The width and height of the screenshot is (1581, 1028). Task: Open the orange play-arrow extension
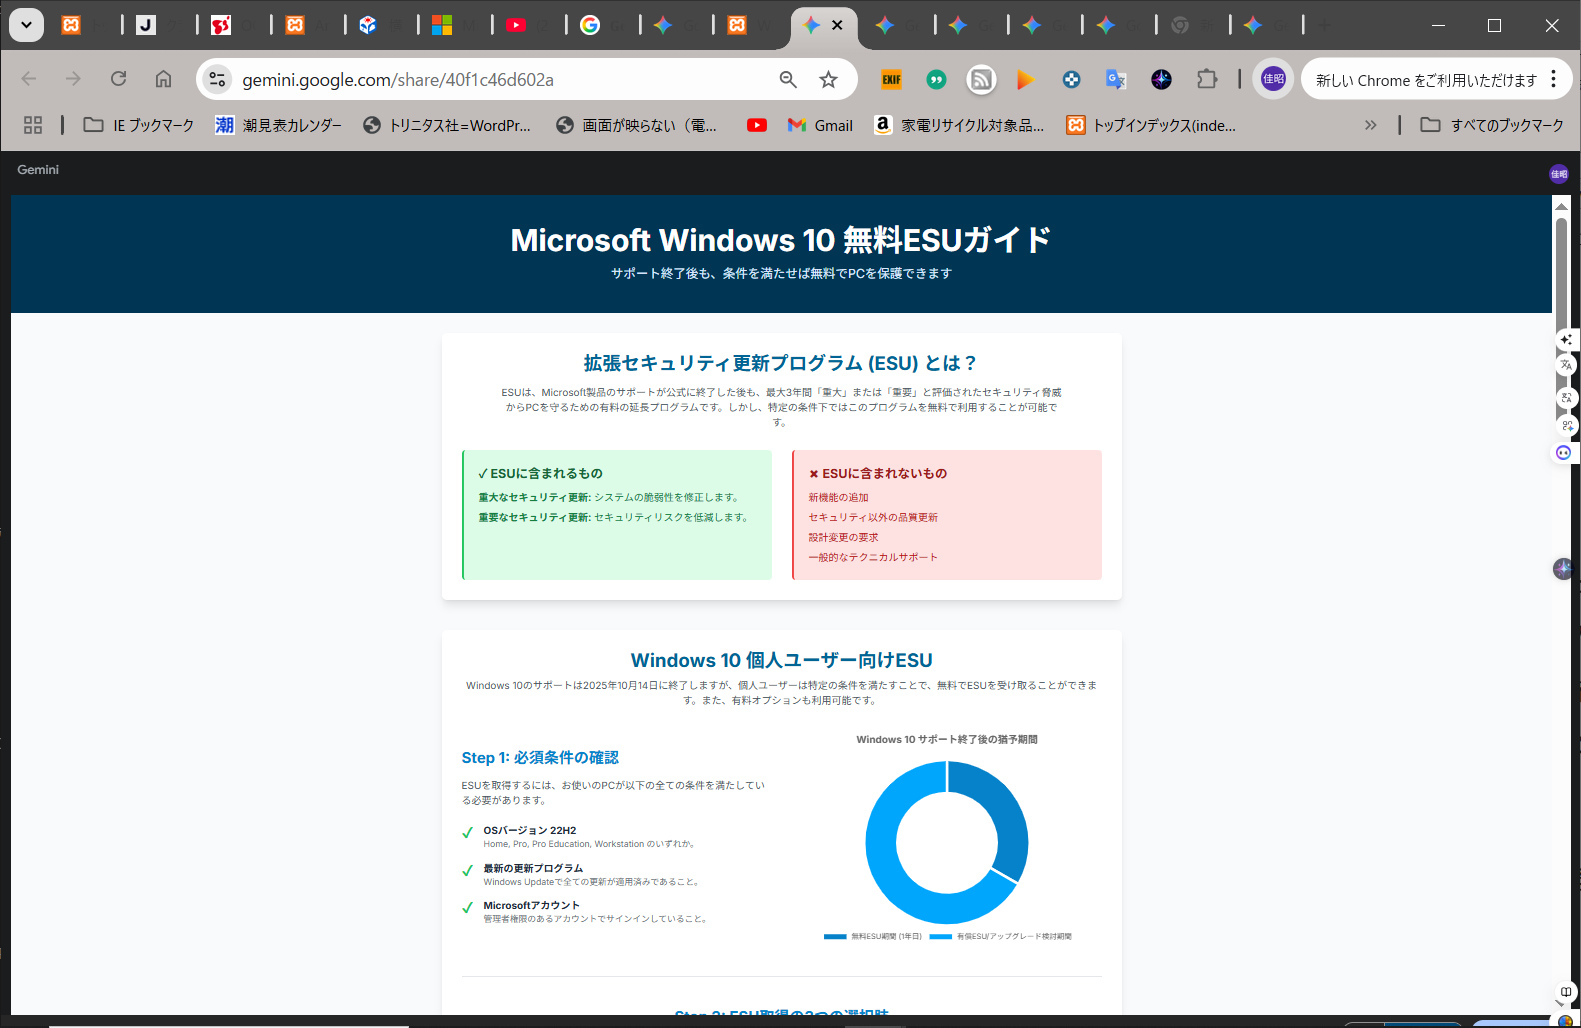pos(1025,79)
